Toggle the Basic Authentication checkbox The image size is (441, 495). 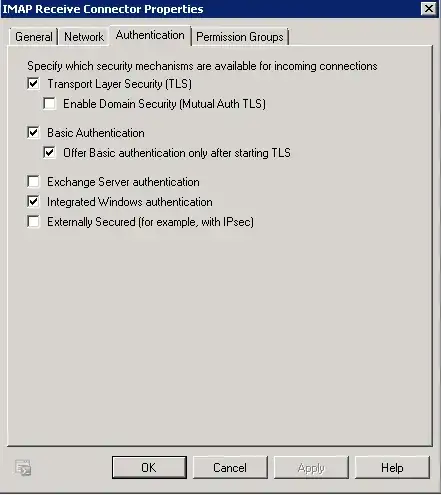[33, 133]
